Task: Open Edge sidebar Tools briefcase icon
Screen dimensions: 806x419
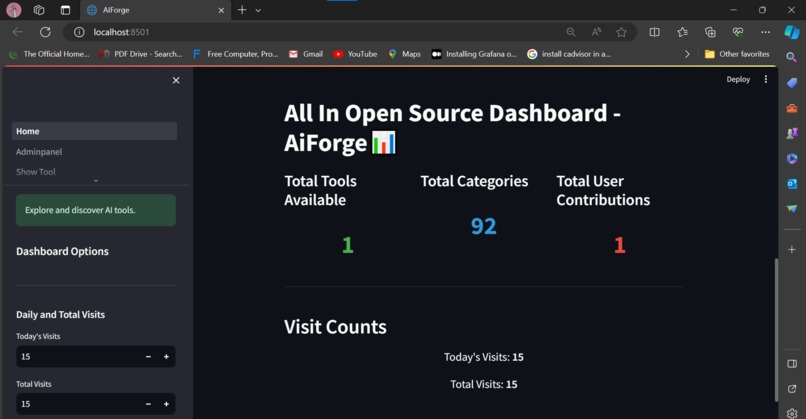Action: (792, 108)
